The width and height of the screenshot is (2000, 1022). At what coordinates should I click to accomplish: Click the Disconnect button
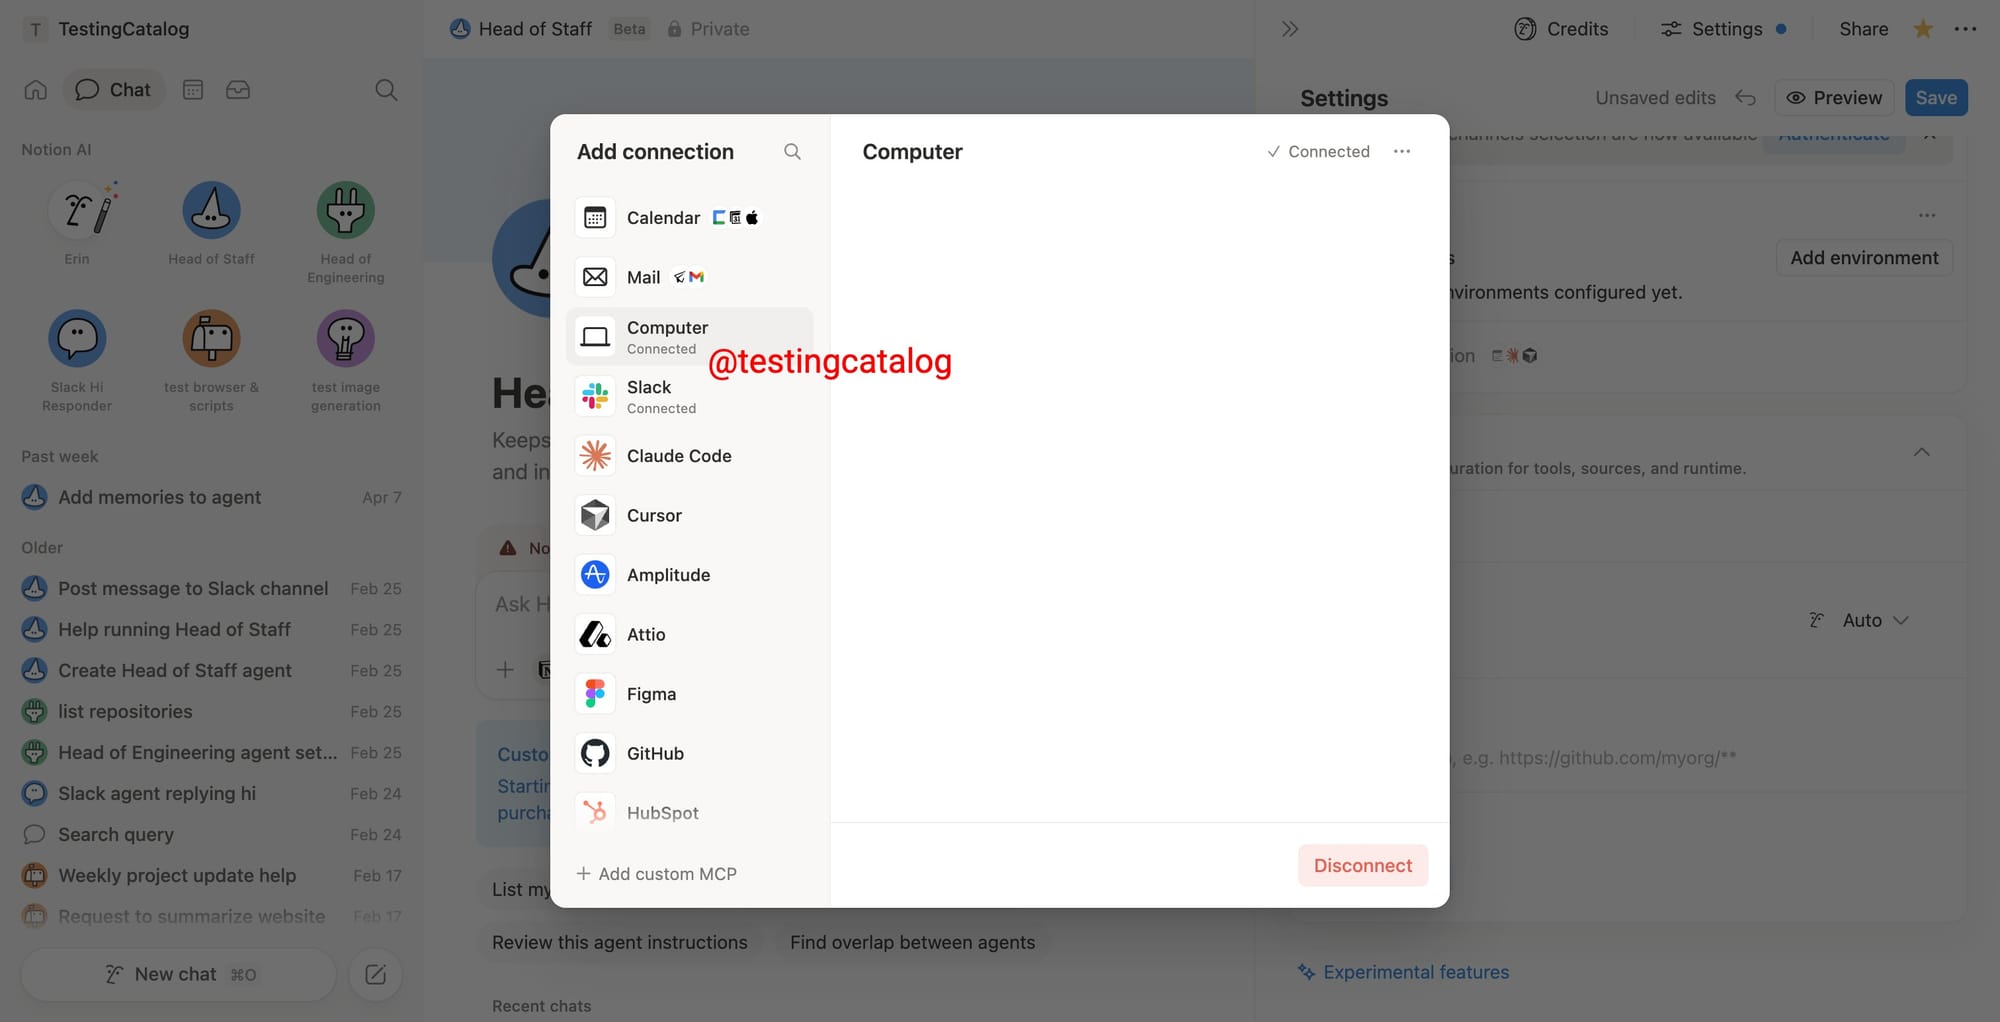point(1362,865)
